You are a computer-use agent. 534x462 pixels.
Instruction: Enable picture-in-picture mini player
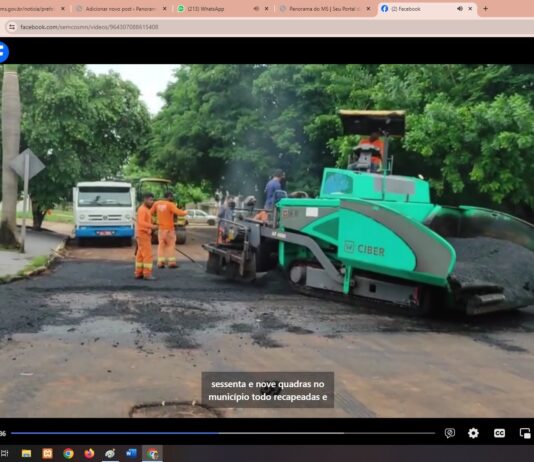pos(525,433)
